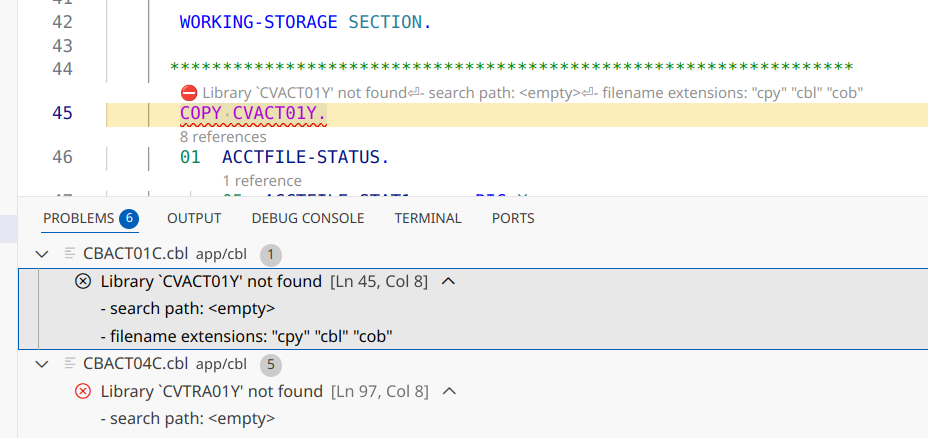928x438 pixels.
Task: Click the error icon beside CVTRA01Y problem
Action: pyautogui.click(x=84, y=391)
